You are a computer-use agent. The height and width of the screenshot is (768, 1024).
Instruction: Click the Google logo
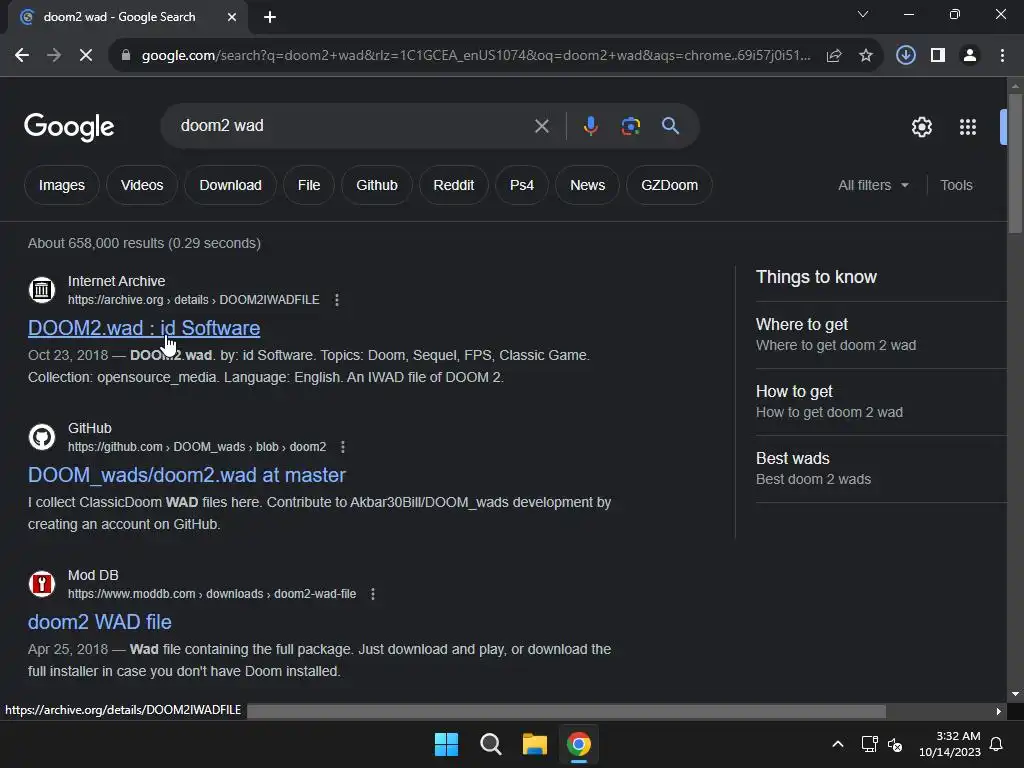tap(69, 127)
